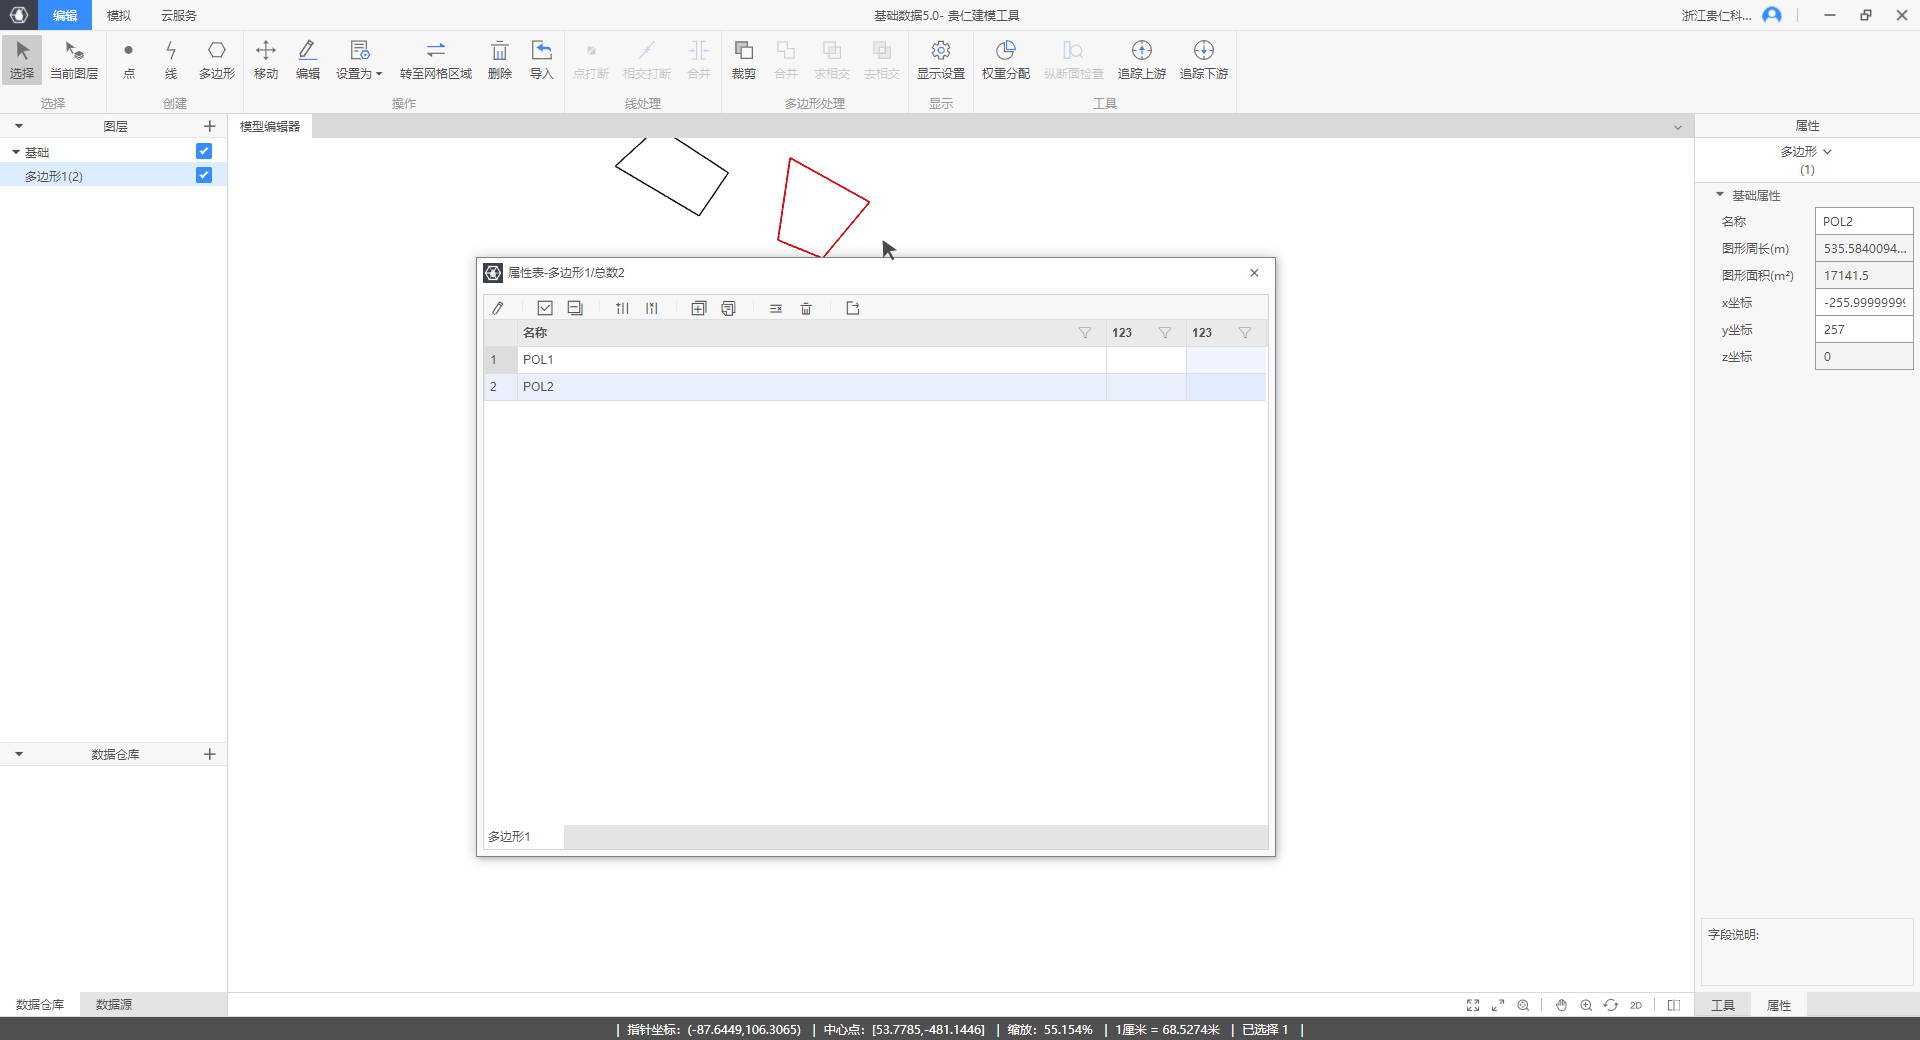Collapse the 基础属性 properties section
This screenshot has height=1040, width=1920.
(1720, 195)
